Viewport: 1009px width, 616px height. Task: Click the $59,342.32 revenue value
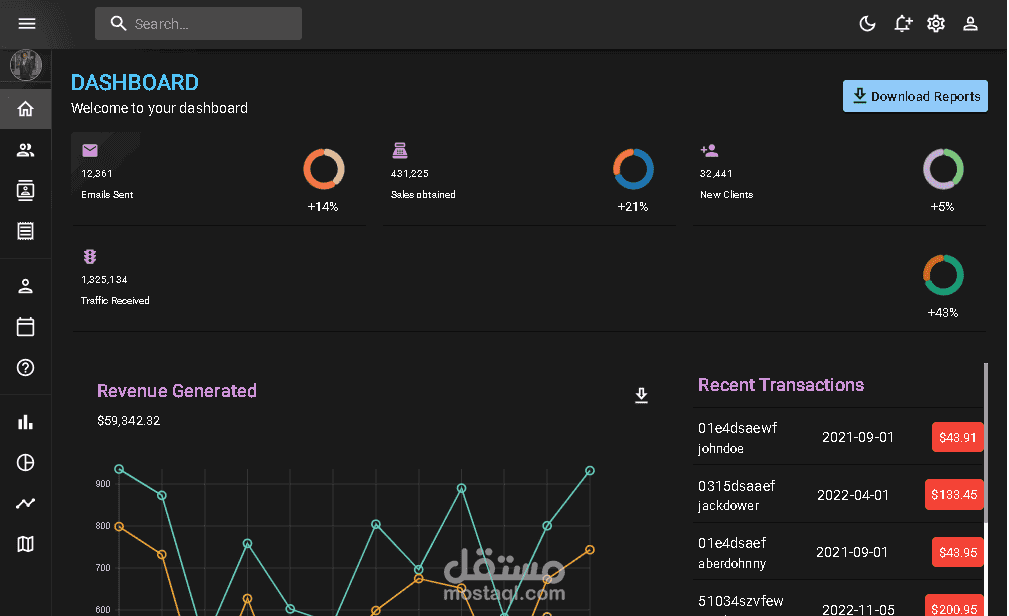click(x=129, y=421)
